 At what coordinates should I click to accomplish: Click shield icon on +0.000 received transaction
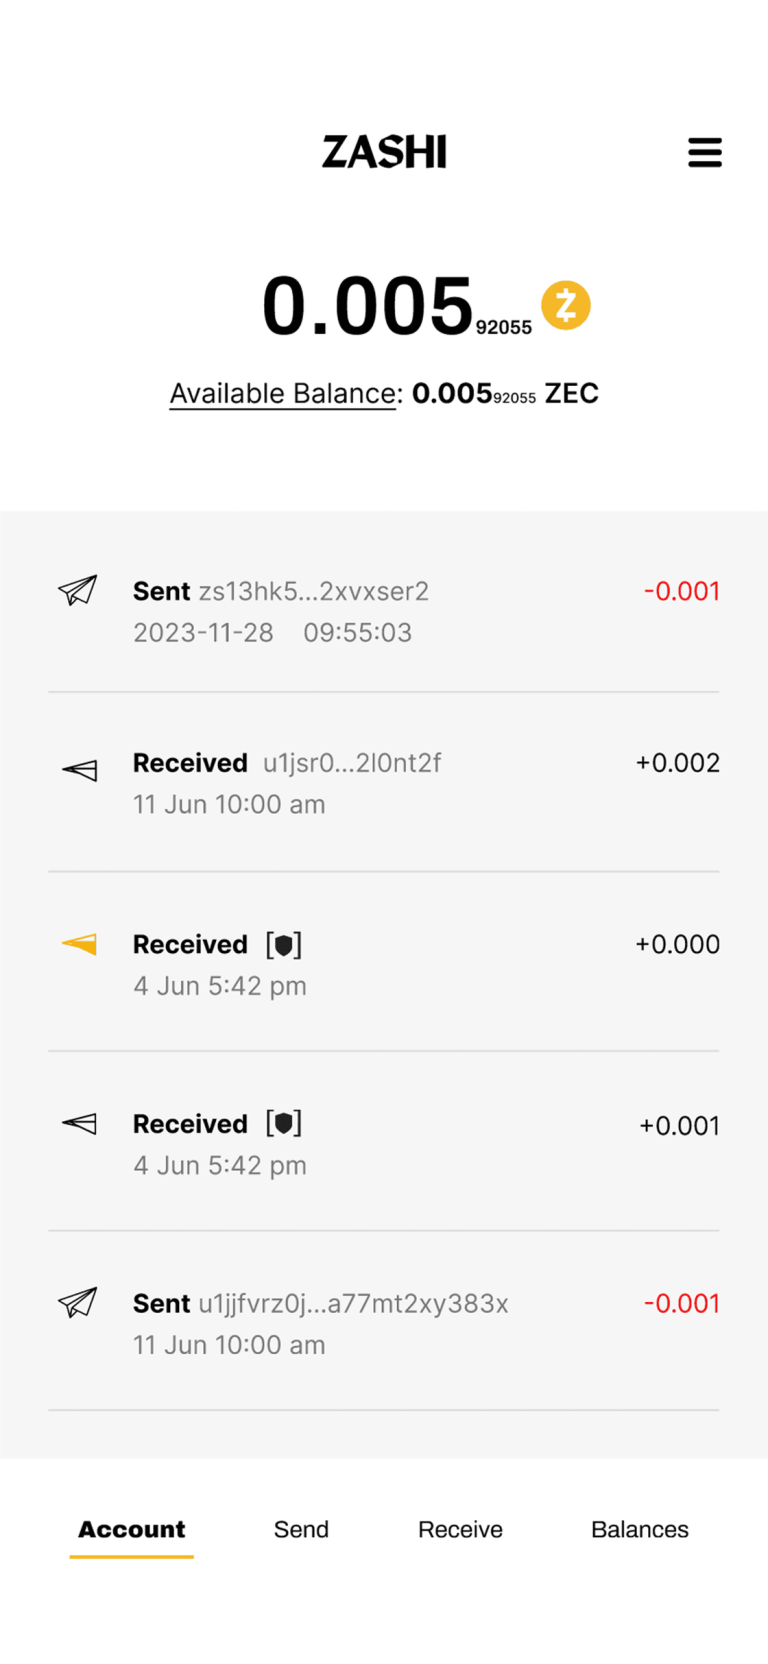pos(284,944)
